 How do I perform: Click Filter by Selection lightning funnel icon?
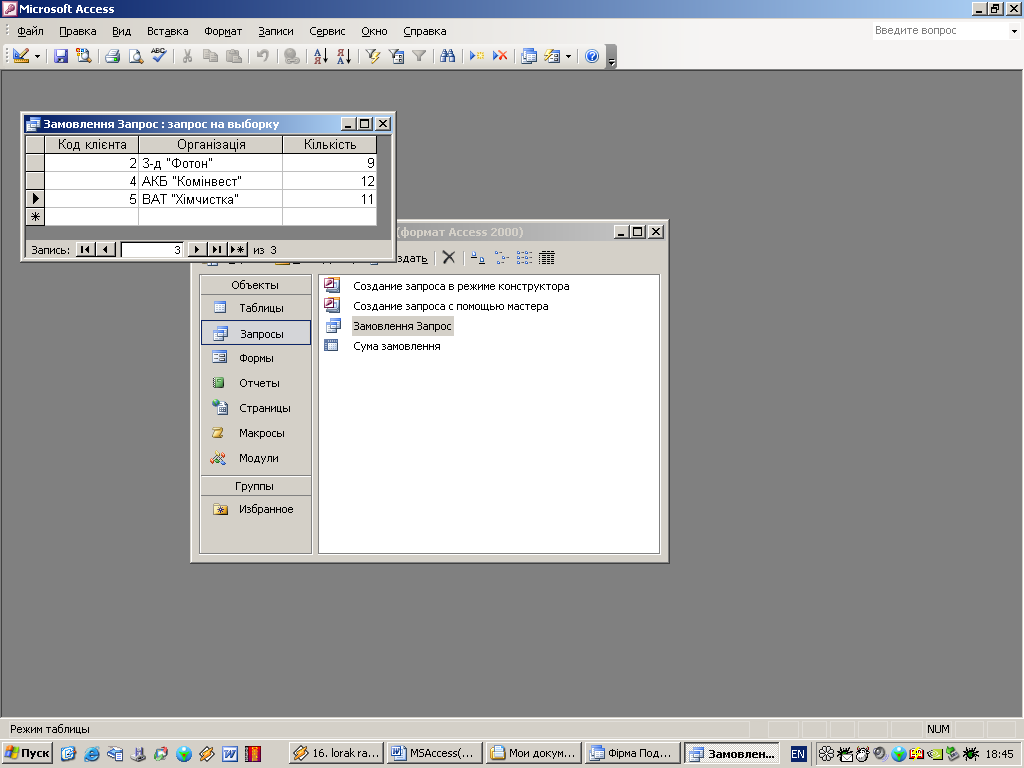pos(373,56)
